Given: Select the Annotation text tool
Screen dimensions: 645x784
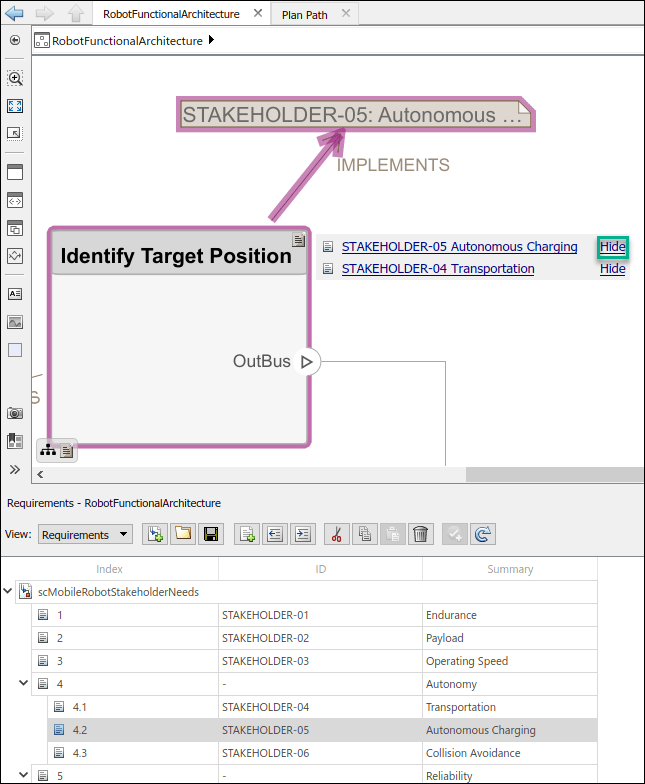Looking at the screenshot, I should (15, 294).
